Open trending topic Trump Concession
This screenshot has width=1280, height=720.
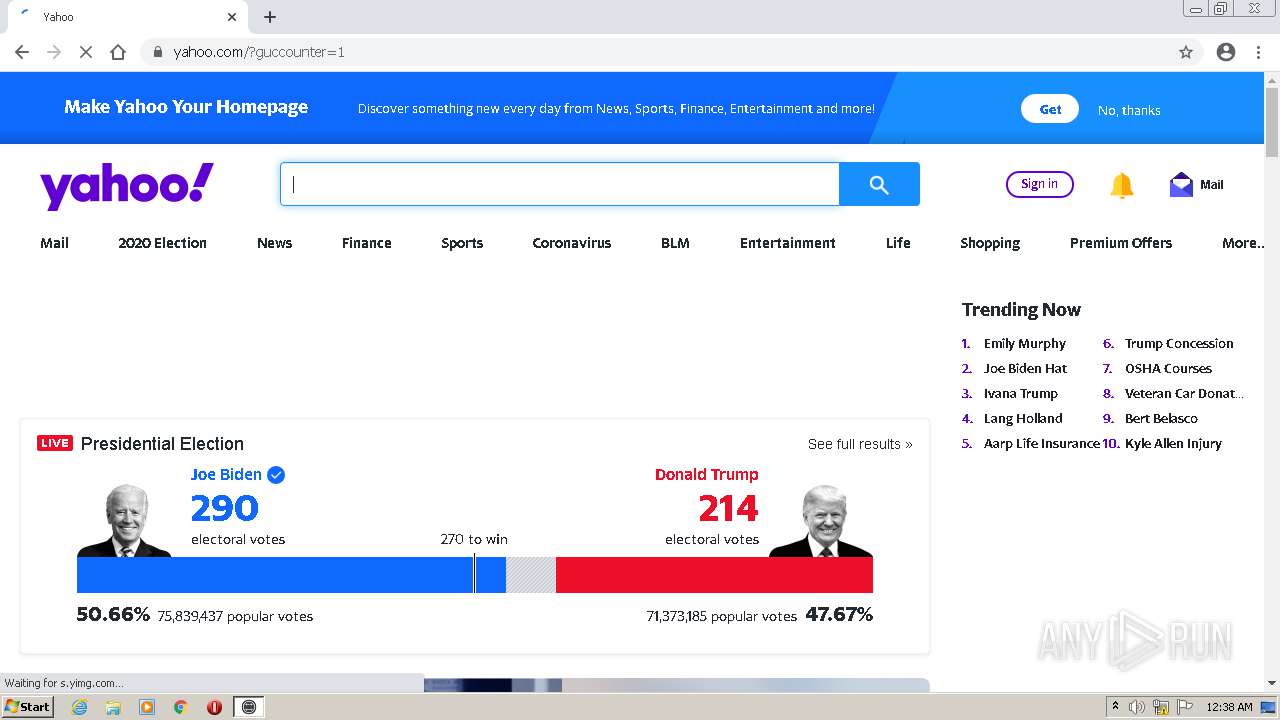(1179, 343)
